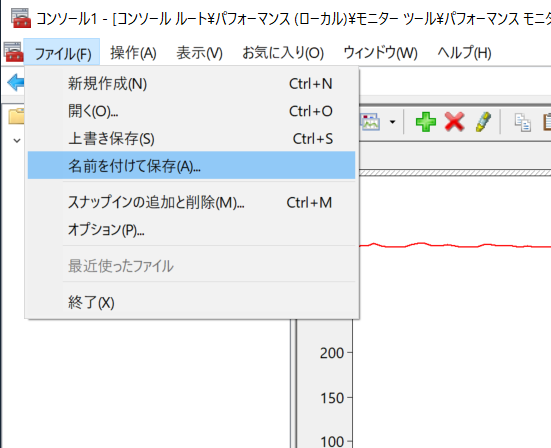Click the Copy Properties icon

(x=523, y=122)
